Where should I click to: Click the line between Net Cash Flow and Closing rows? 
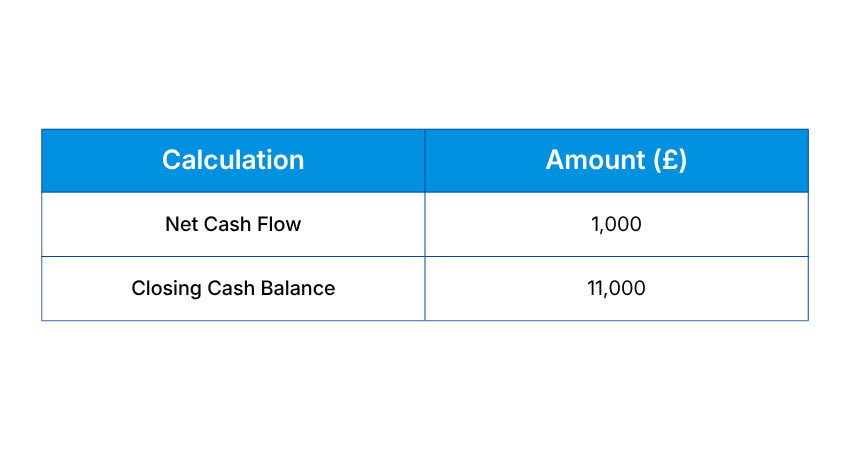tap(233, 256)
